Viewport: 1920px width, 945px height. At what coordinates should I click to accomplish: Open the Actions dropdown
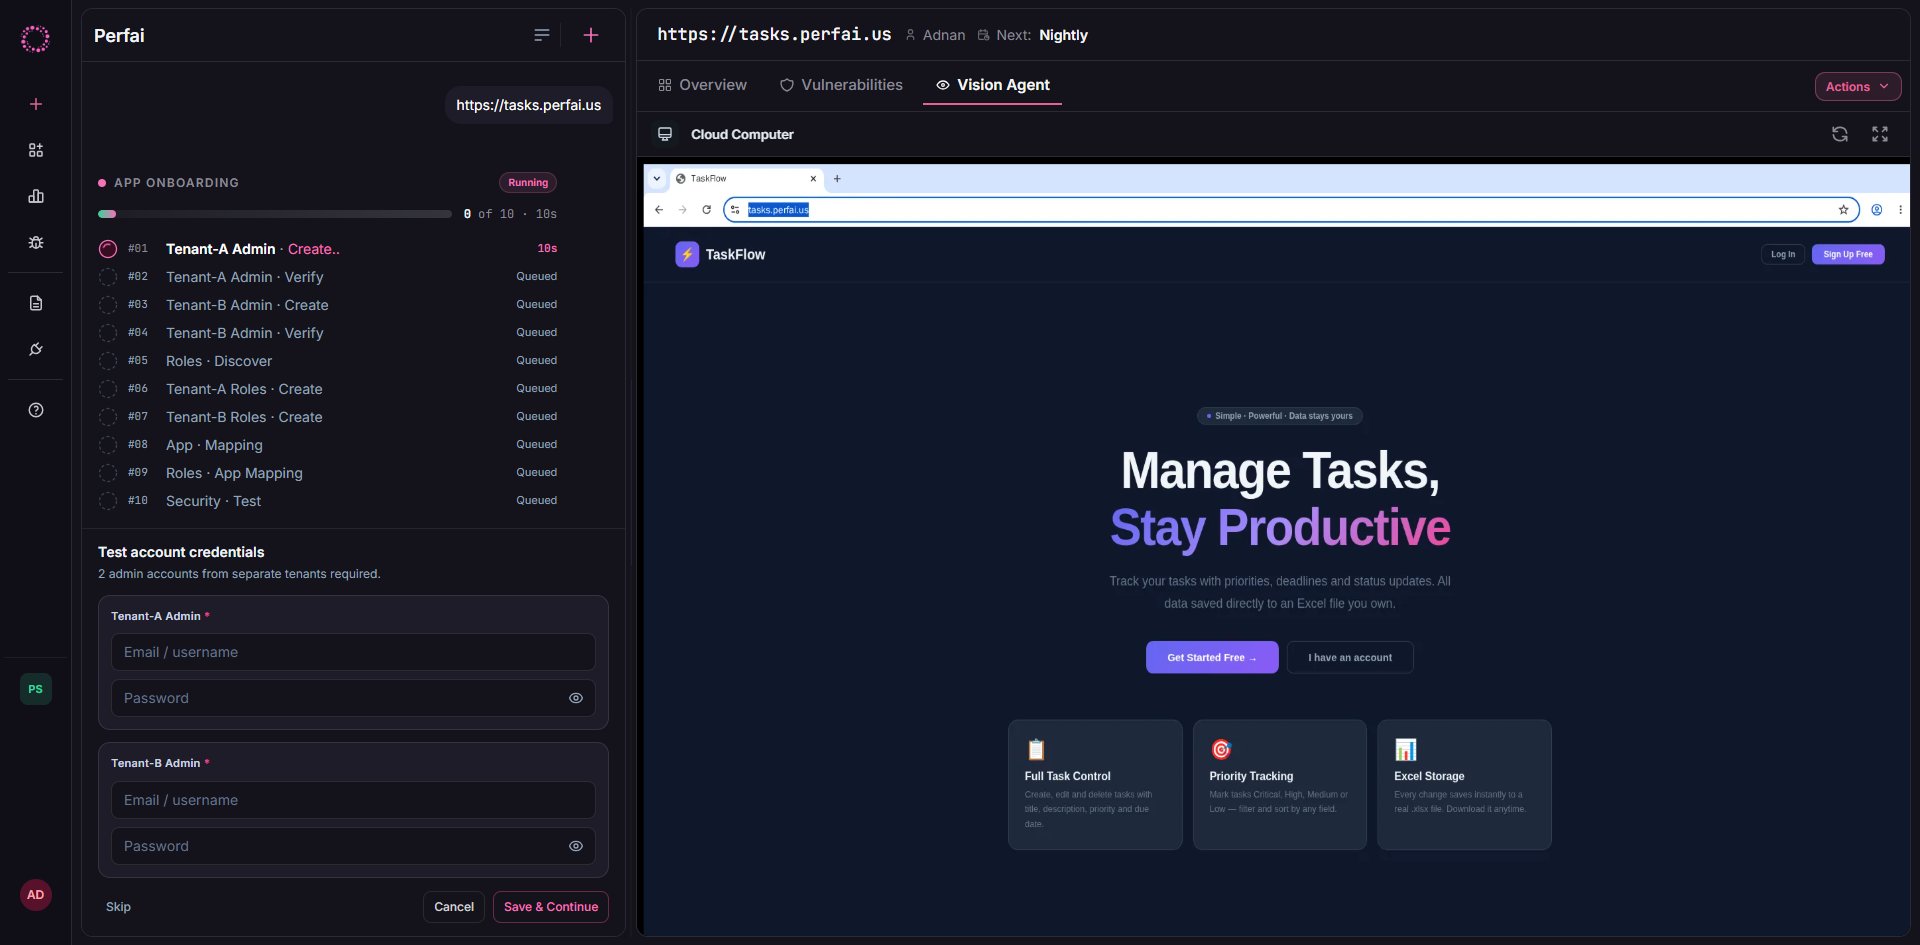[x=1857, y=87]
